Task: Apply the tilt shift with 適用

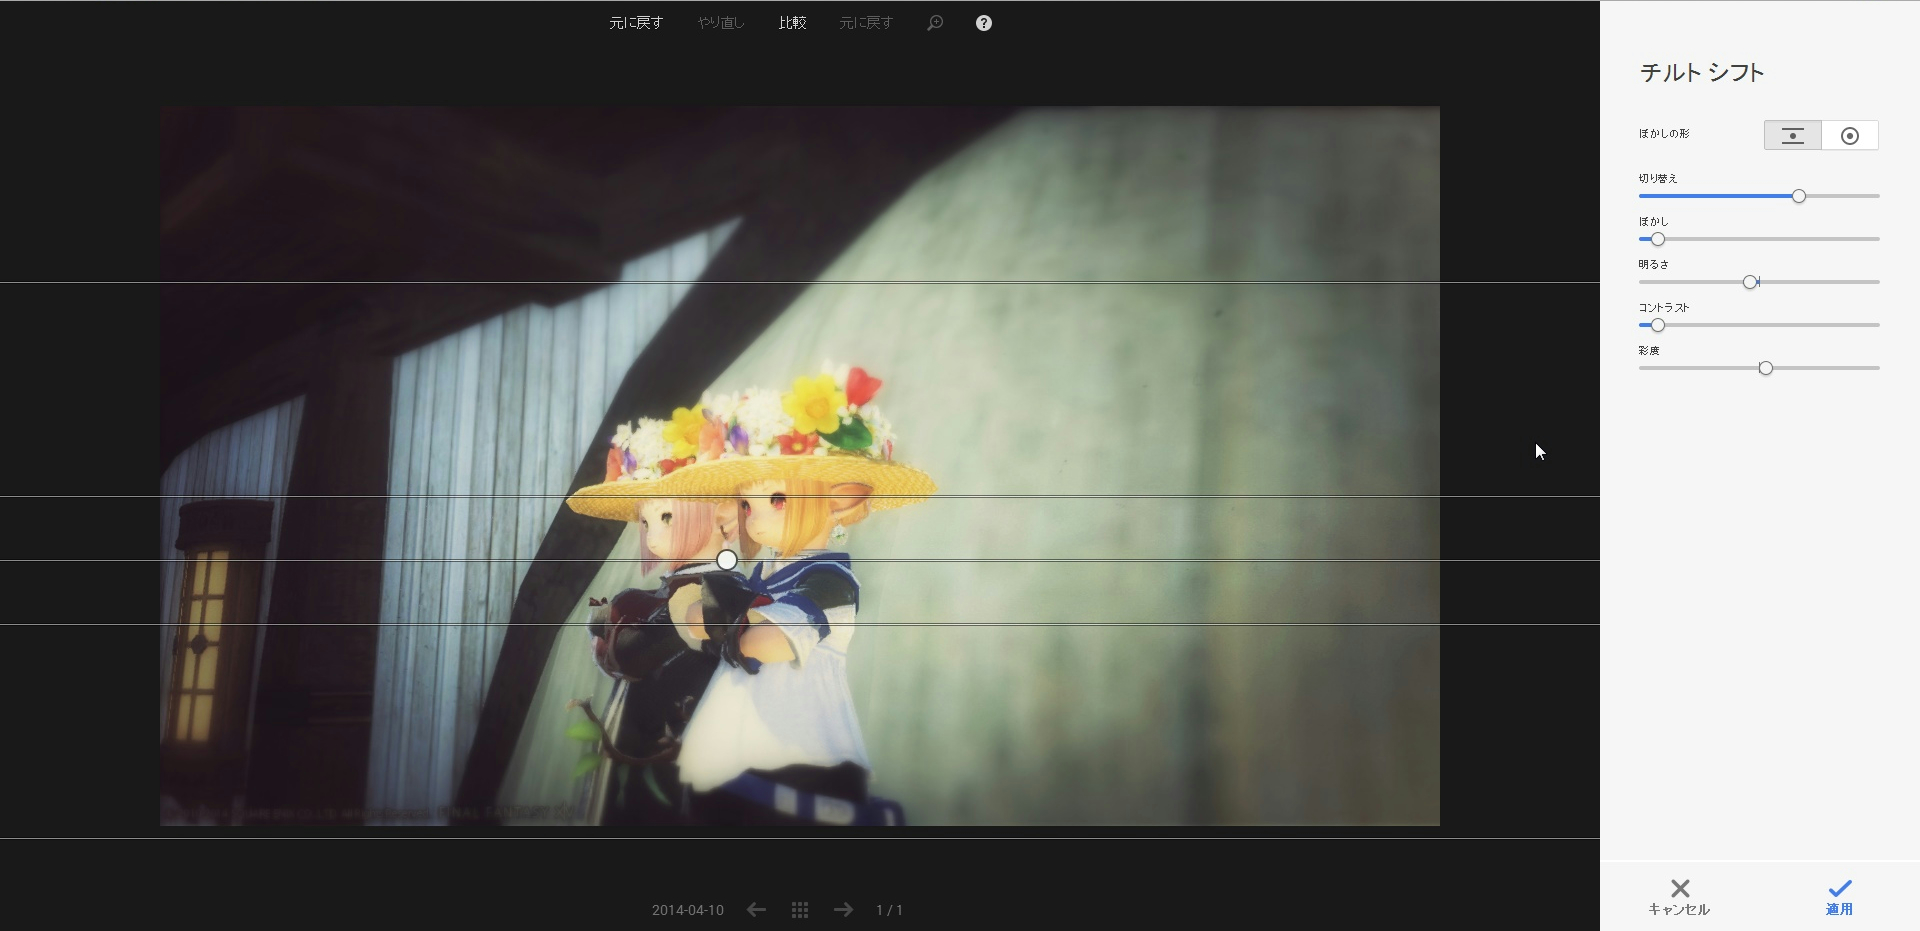Action: coord(1839,897)
